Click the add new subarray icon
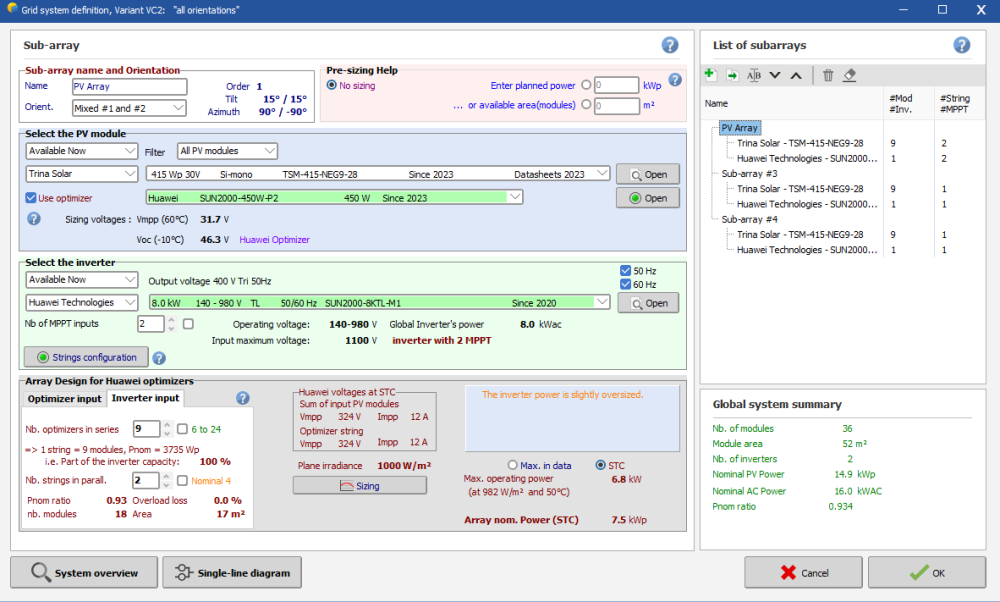 coord(710,75)
